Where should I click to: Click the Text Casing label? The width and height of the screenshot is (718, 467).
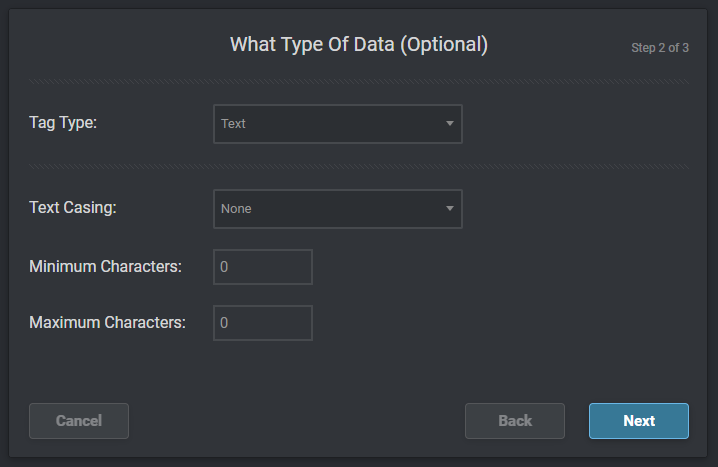pos(73,207)
